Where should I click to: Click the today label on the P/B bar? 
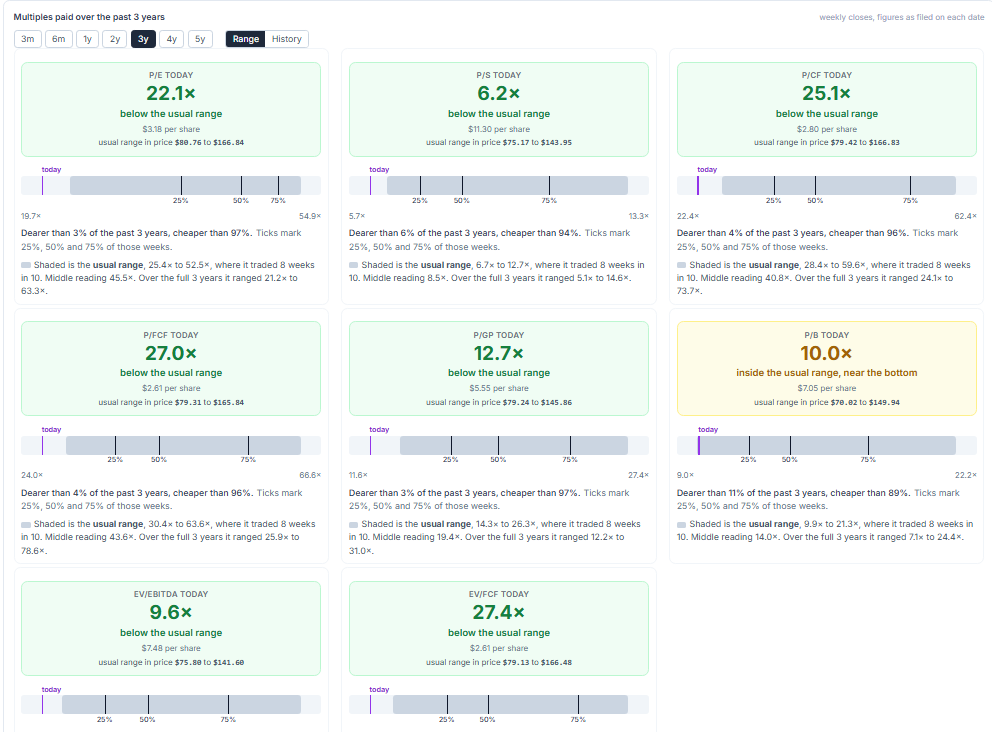coord(708,430)
